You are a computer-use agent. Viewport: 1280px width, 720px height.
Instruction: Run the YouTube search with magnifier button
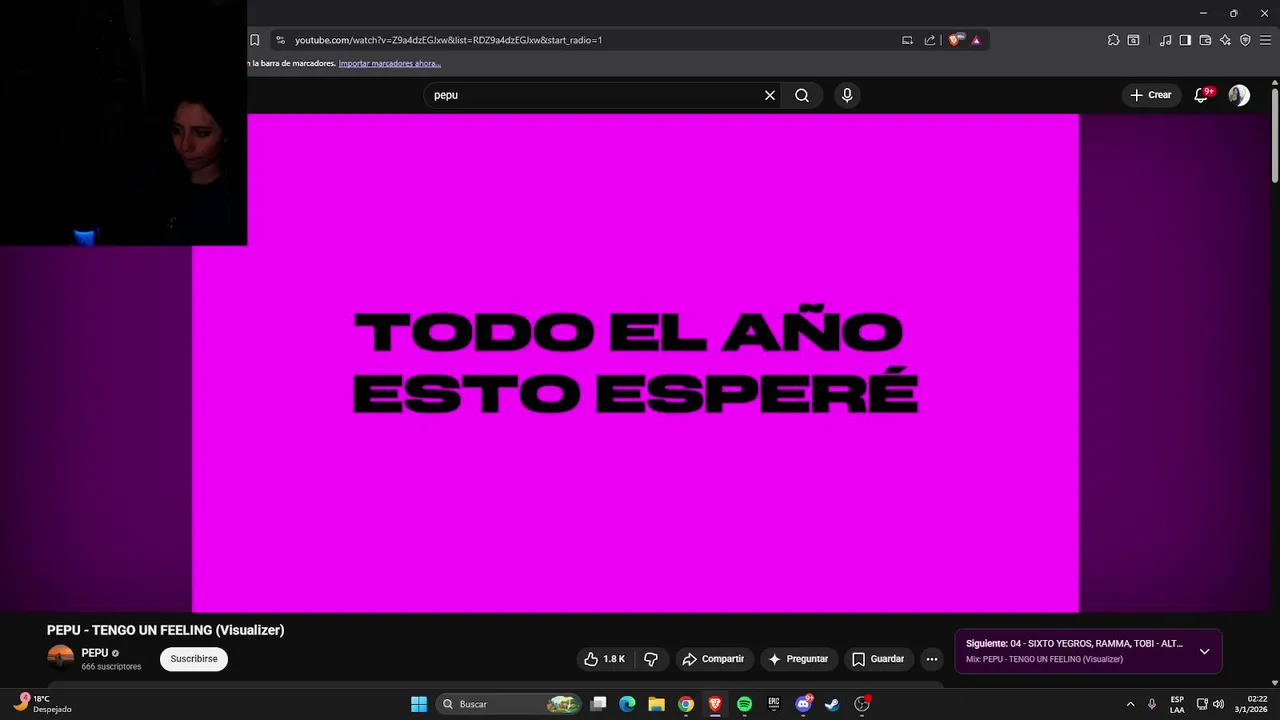pos(802,95)
